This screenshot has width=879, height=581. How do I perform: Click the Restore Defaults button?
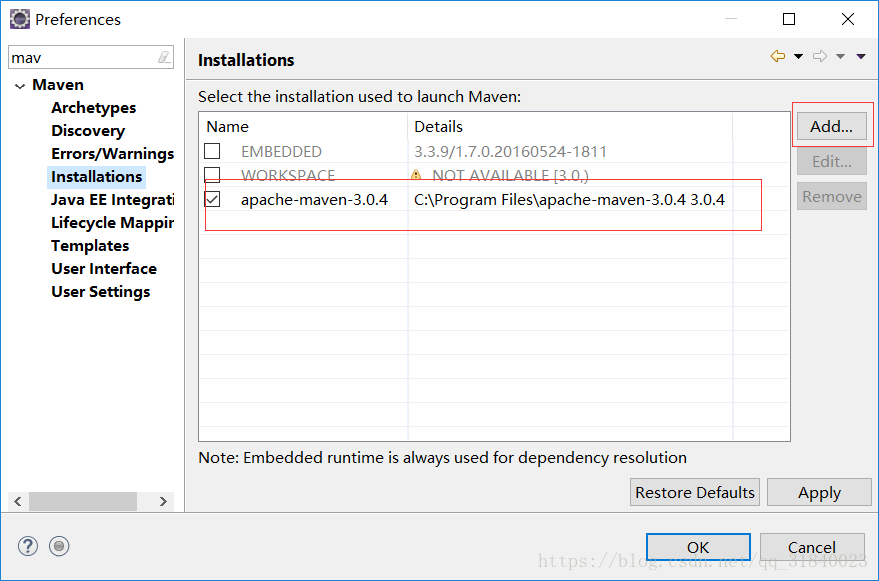pos(695,492)
